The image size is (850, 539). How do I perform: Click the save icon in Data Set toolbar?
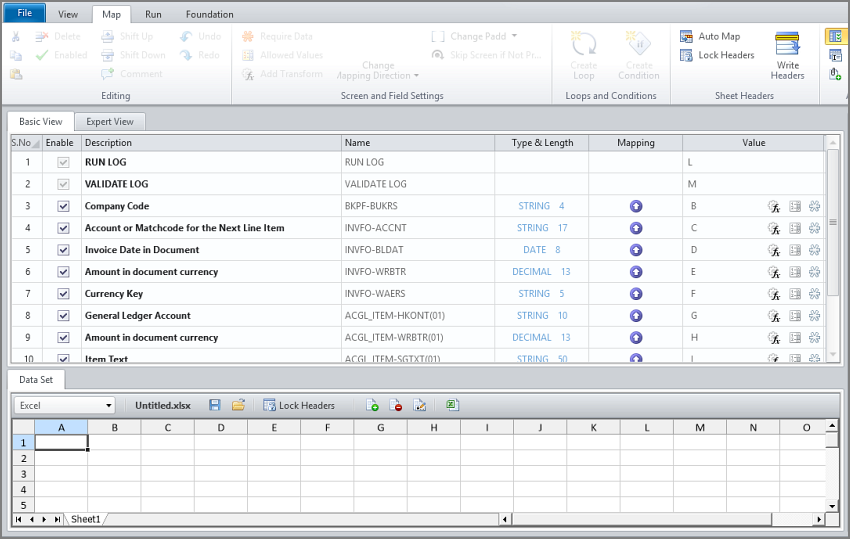point(214,405)
